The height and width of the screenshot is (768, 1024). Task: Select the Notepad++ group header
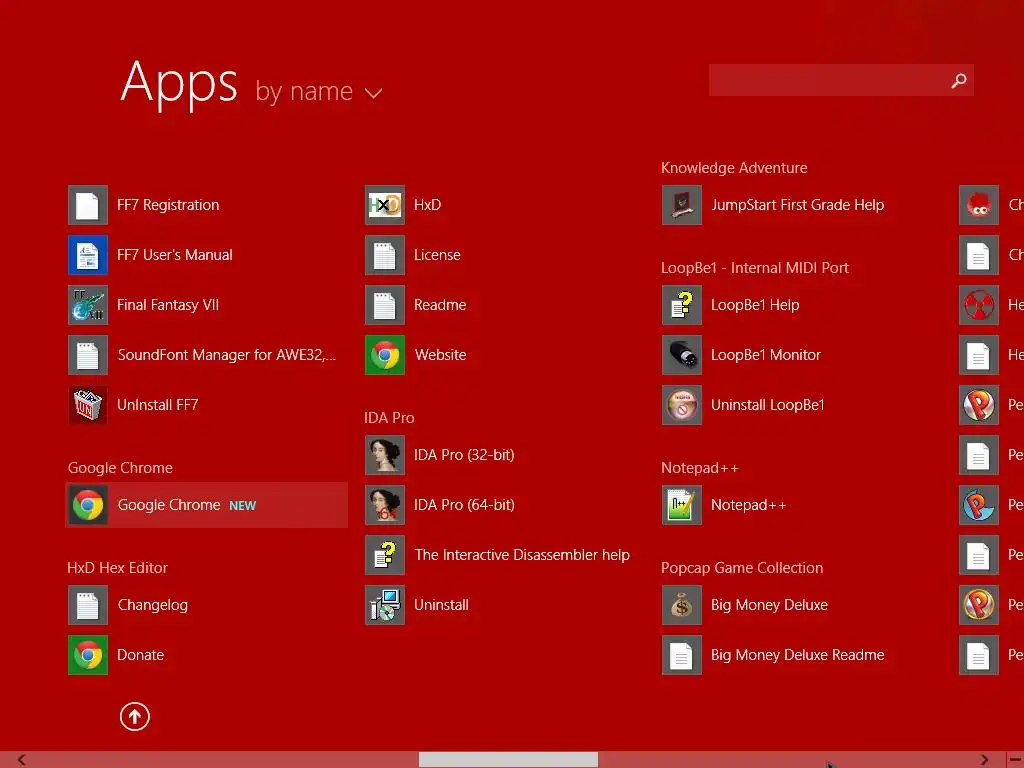coord(699,468)
